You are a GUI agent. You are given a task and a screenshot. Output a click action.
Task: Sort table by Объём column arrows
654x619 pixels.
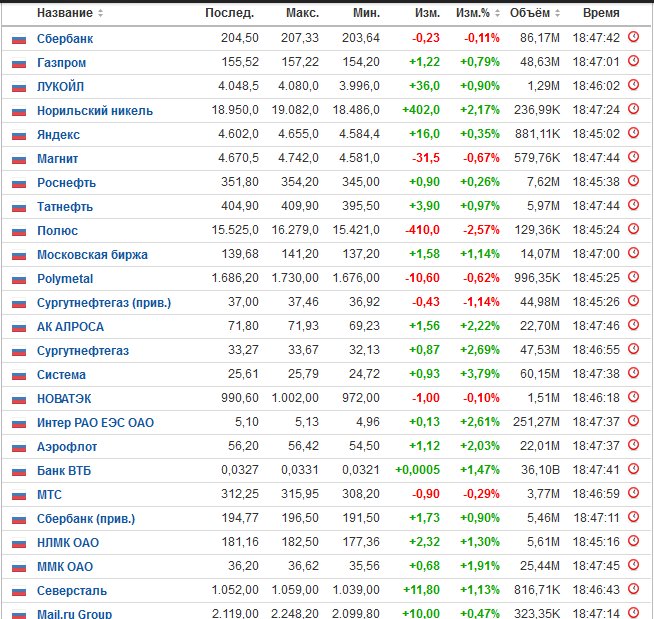tap(557, 13)
